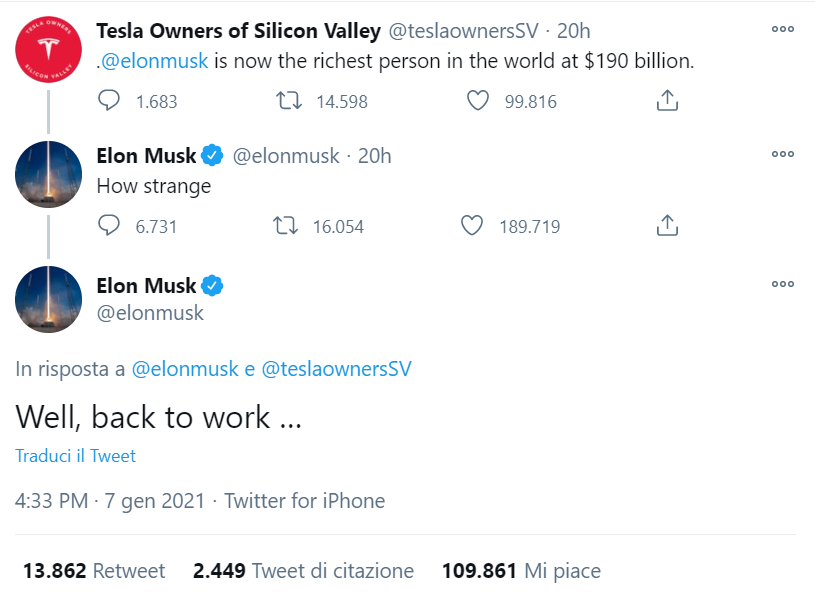
Task: Like the Tesla Owners richest person tweet
Action: [x=478, y=101]
